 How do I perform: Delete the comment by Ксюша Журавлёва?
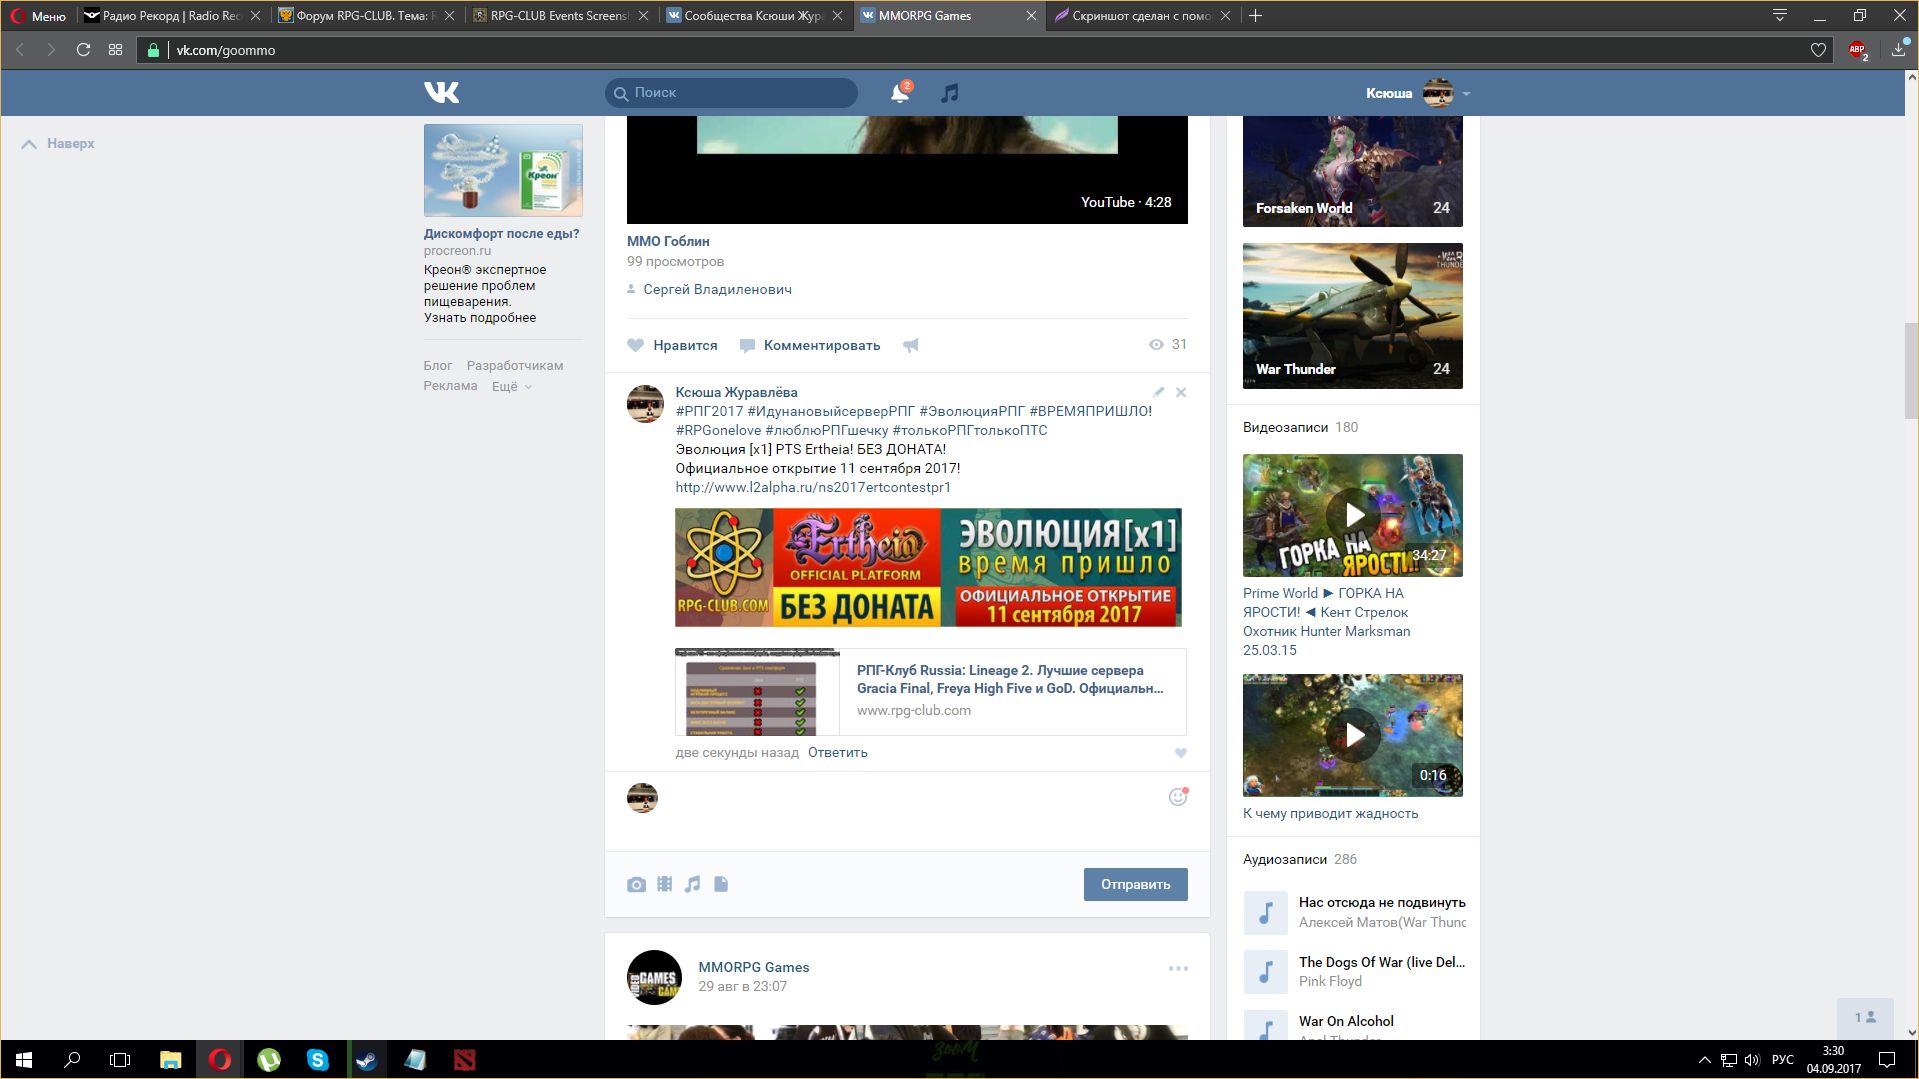pyautogui.click(x=1181, y=392)
